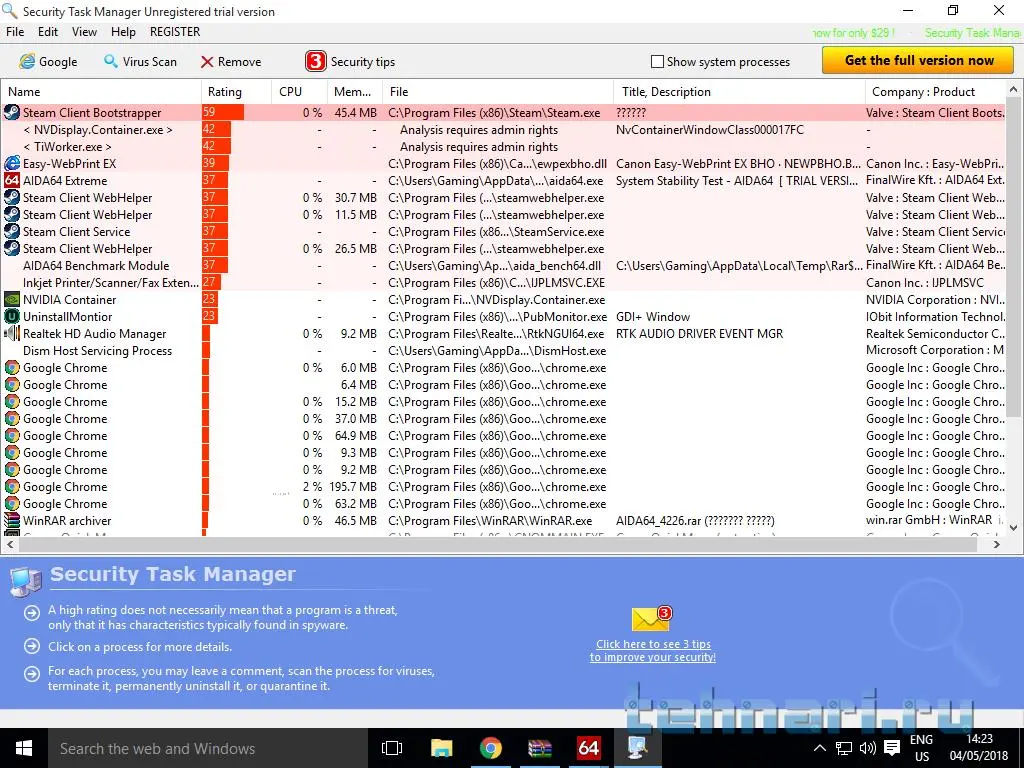
Task: Click the Search the web and Windows box
Action: point(208,748)
